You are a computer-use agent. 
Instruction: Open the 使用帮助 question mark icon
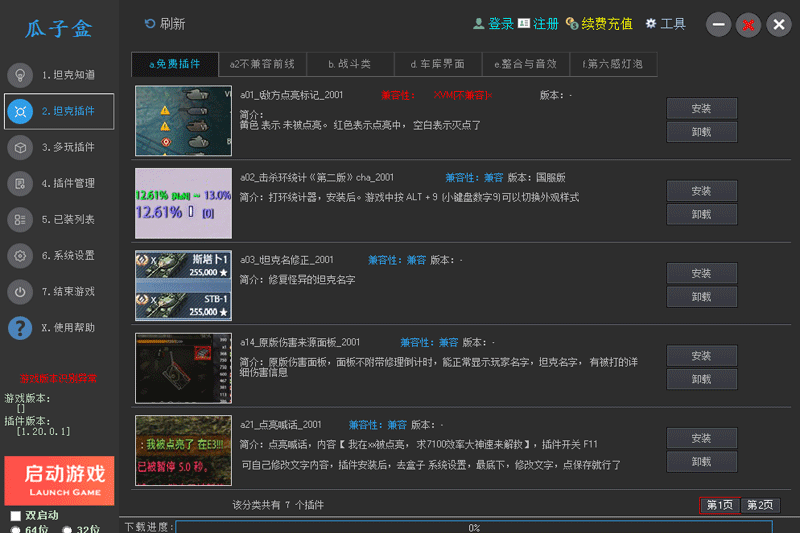pyautogui.click(x=20, y=328)
